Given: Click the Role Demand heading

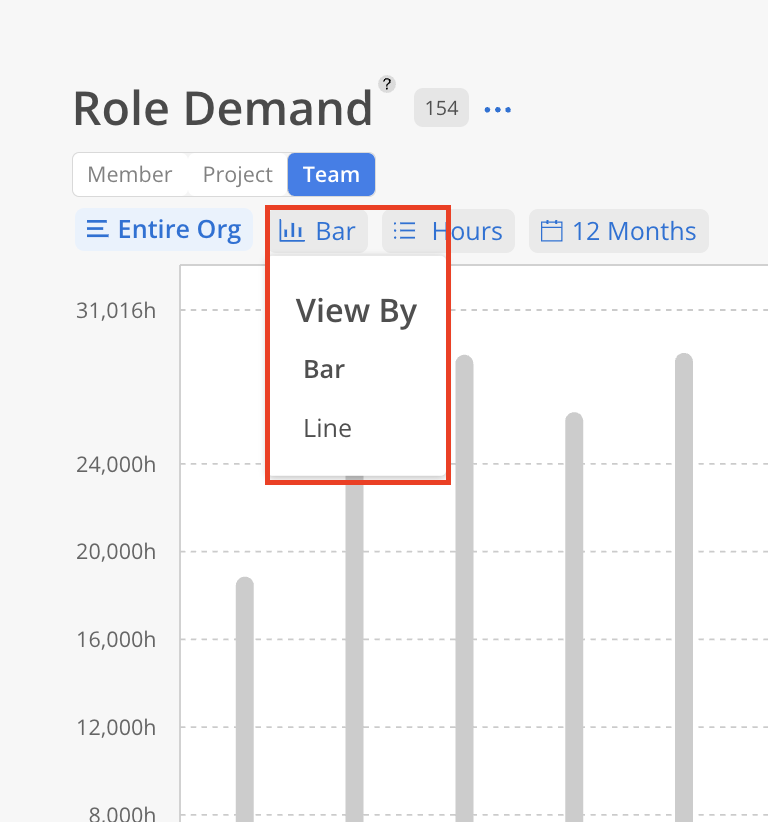Looking at the screenshot, I should point(223,109).
